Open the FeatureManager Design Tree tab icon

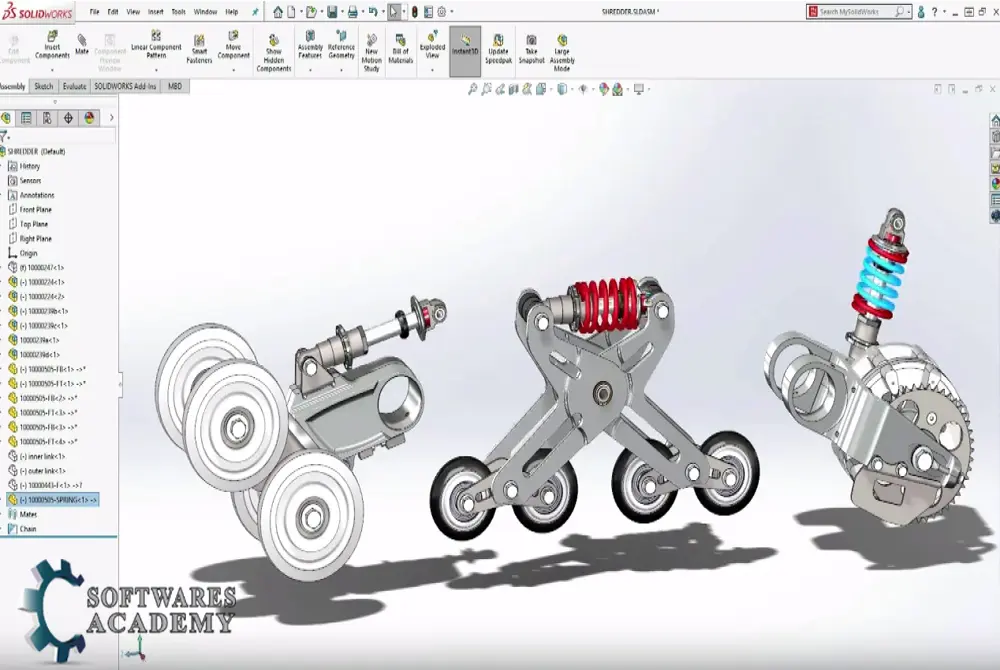(6, 118)
